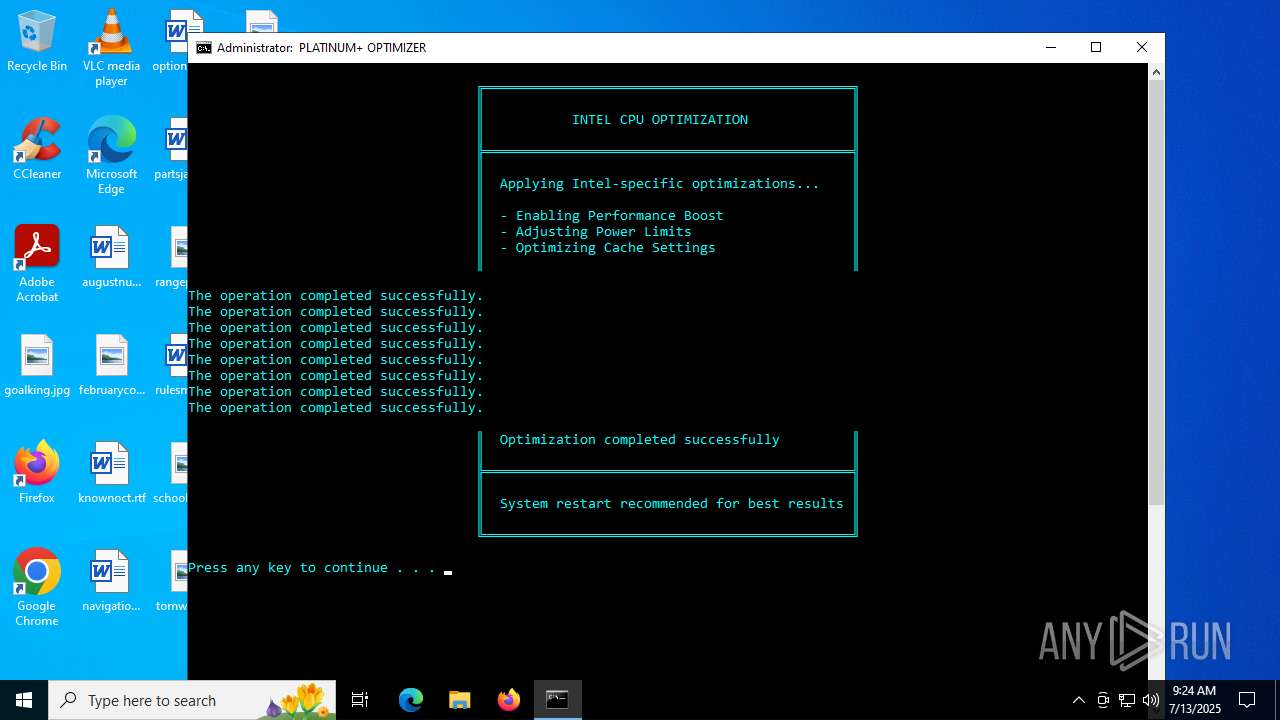The height and width of the screenshot is (720, 1280).
Task: Open Task View on taskbar
Action: [360, 700]
